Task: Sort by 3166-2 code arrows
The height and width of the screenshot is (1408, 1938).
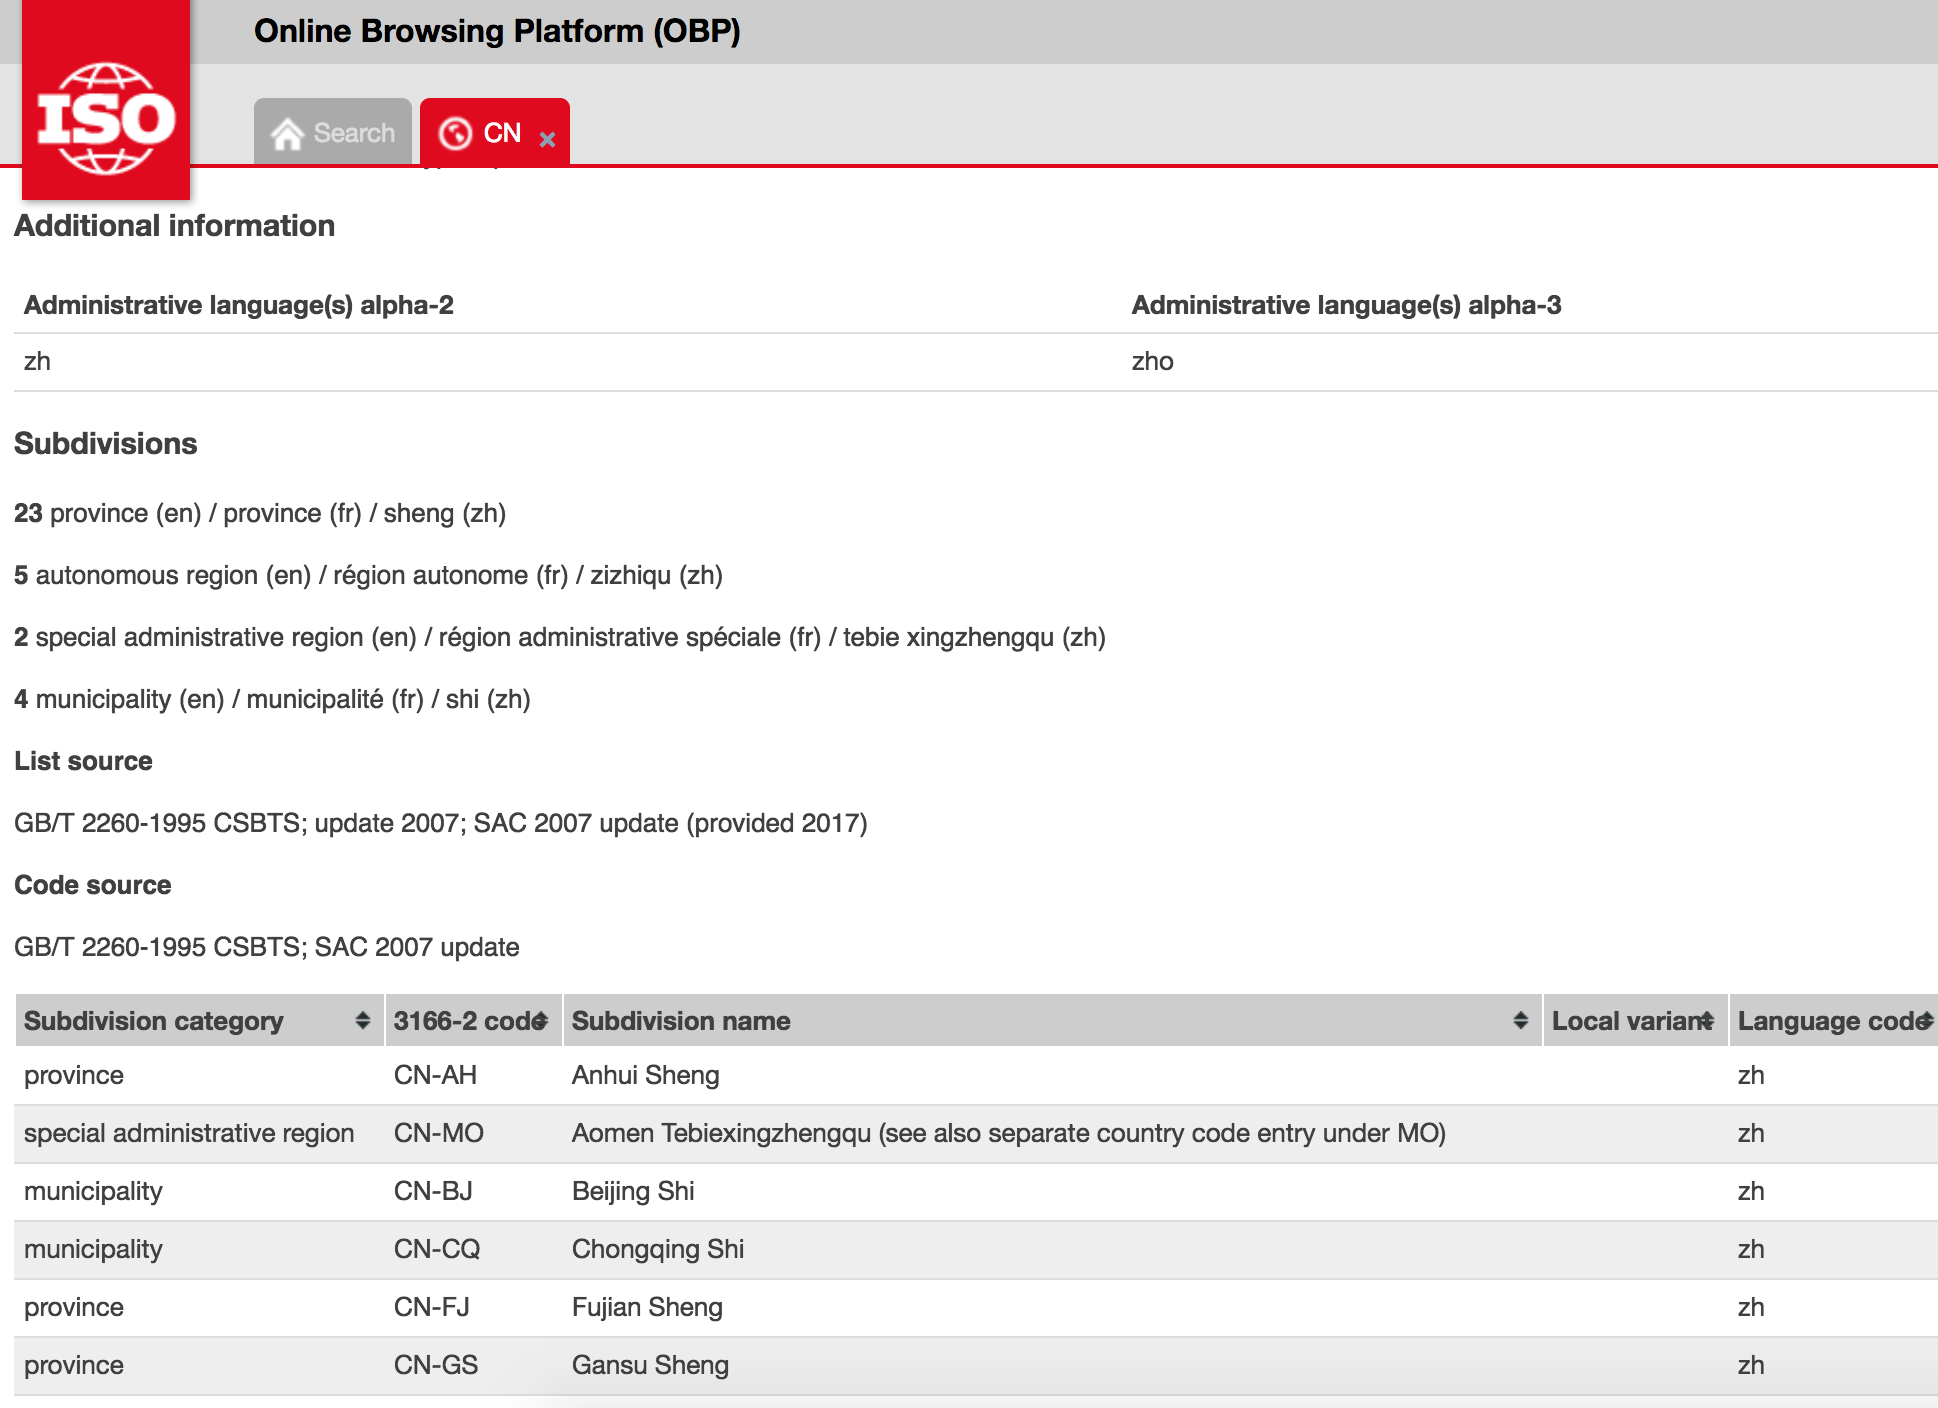Action: pyautogui.click(x=541, y=1020)
